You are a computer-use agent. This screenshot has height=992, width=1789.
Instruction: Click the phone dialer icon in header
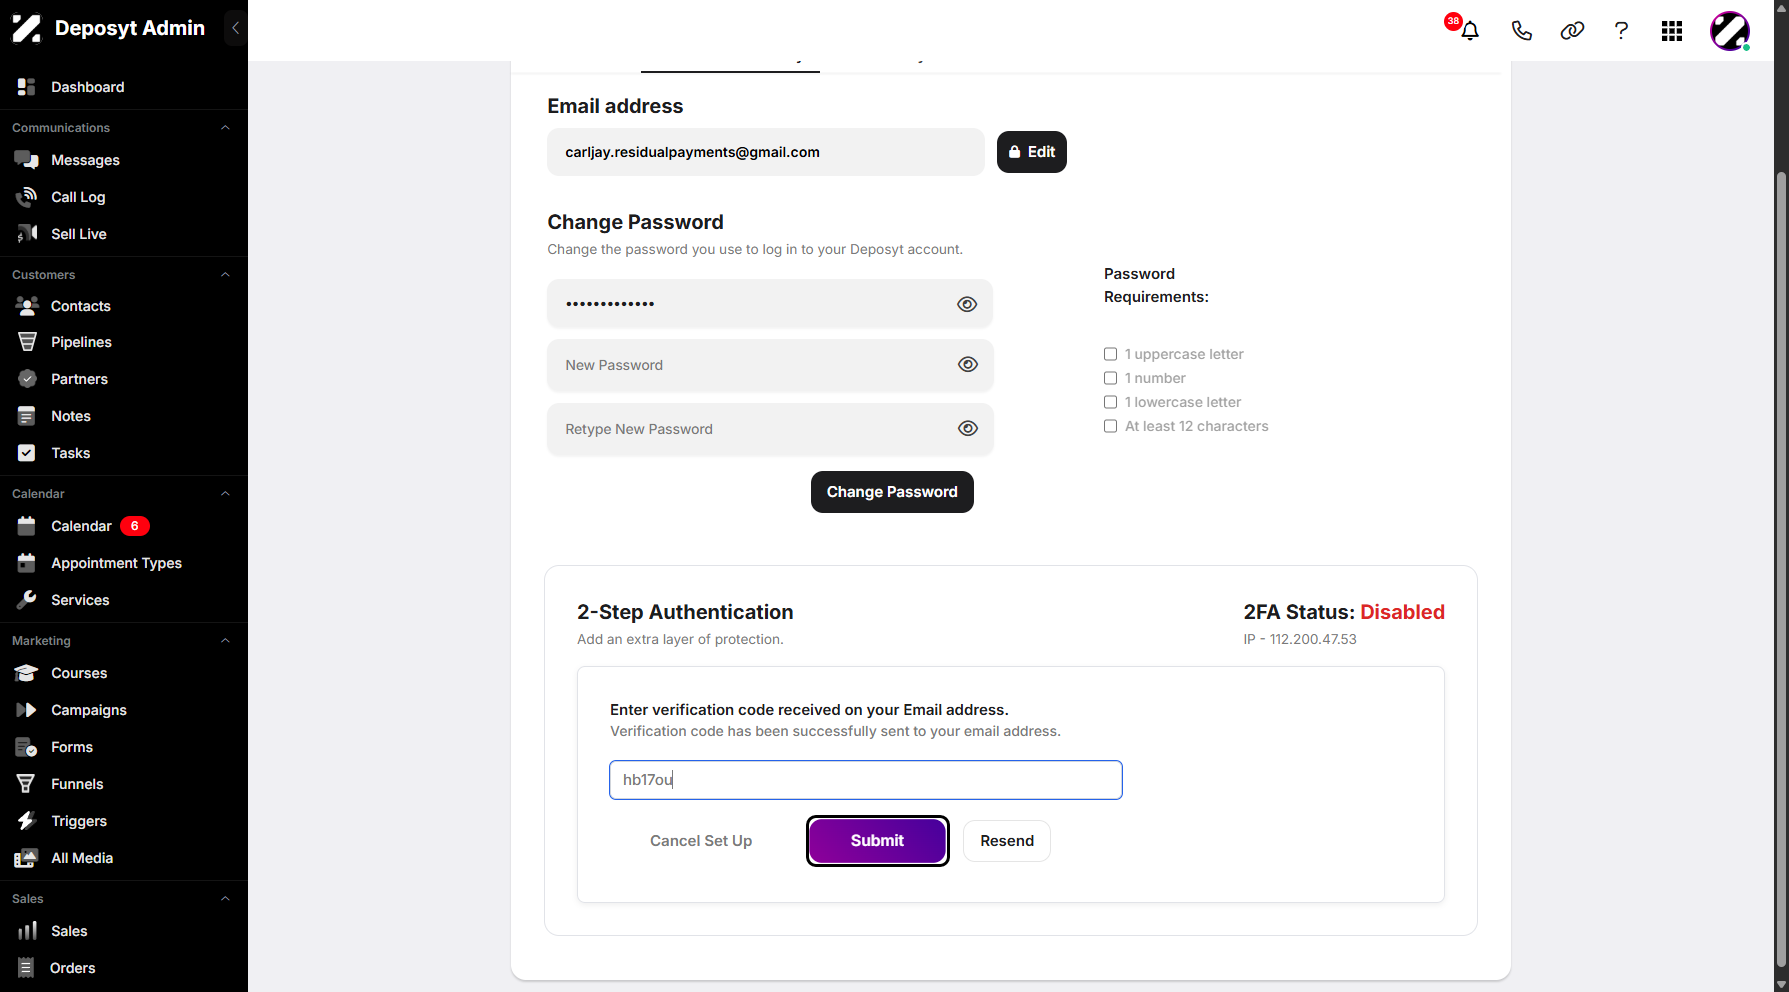point(1521,31)
